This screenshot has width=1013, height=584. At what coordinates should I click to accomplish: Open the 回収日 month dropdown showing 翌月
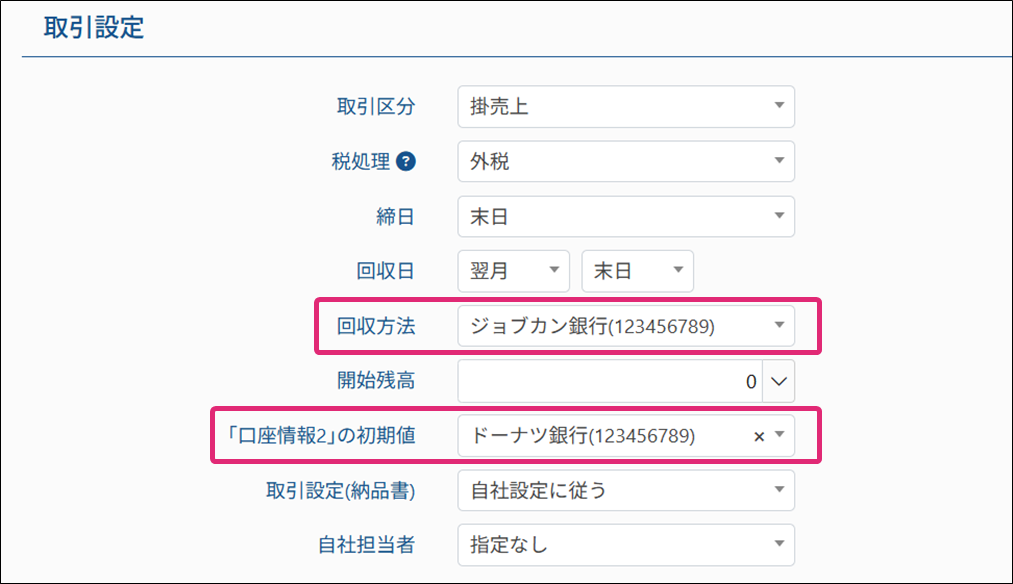(x=513, y=271)
